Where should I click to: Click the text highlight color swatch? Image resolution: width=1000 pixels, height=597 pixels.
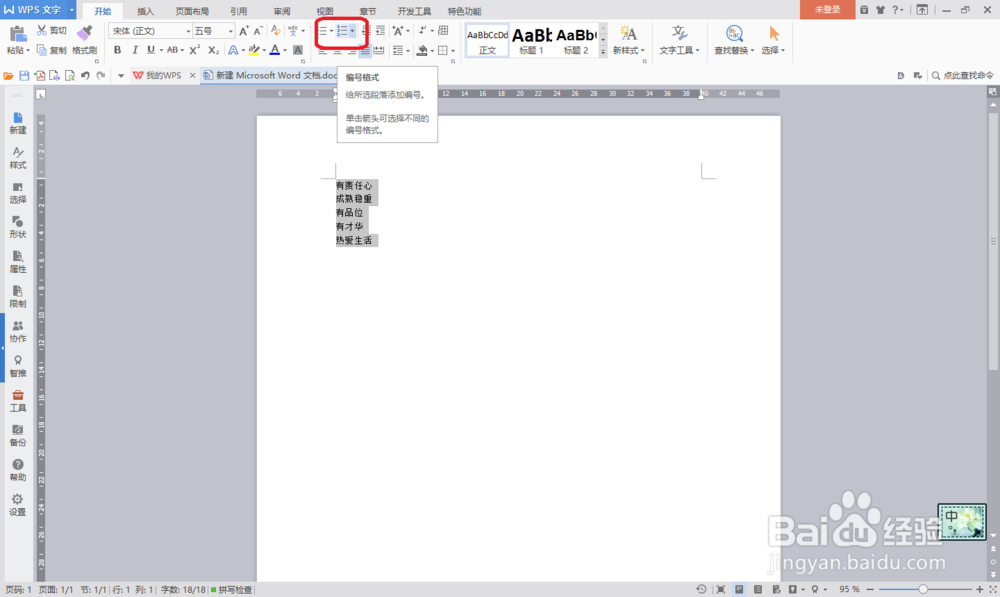pyautogui.click(x=253, y=50)
